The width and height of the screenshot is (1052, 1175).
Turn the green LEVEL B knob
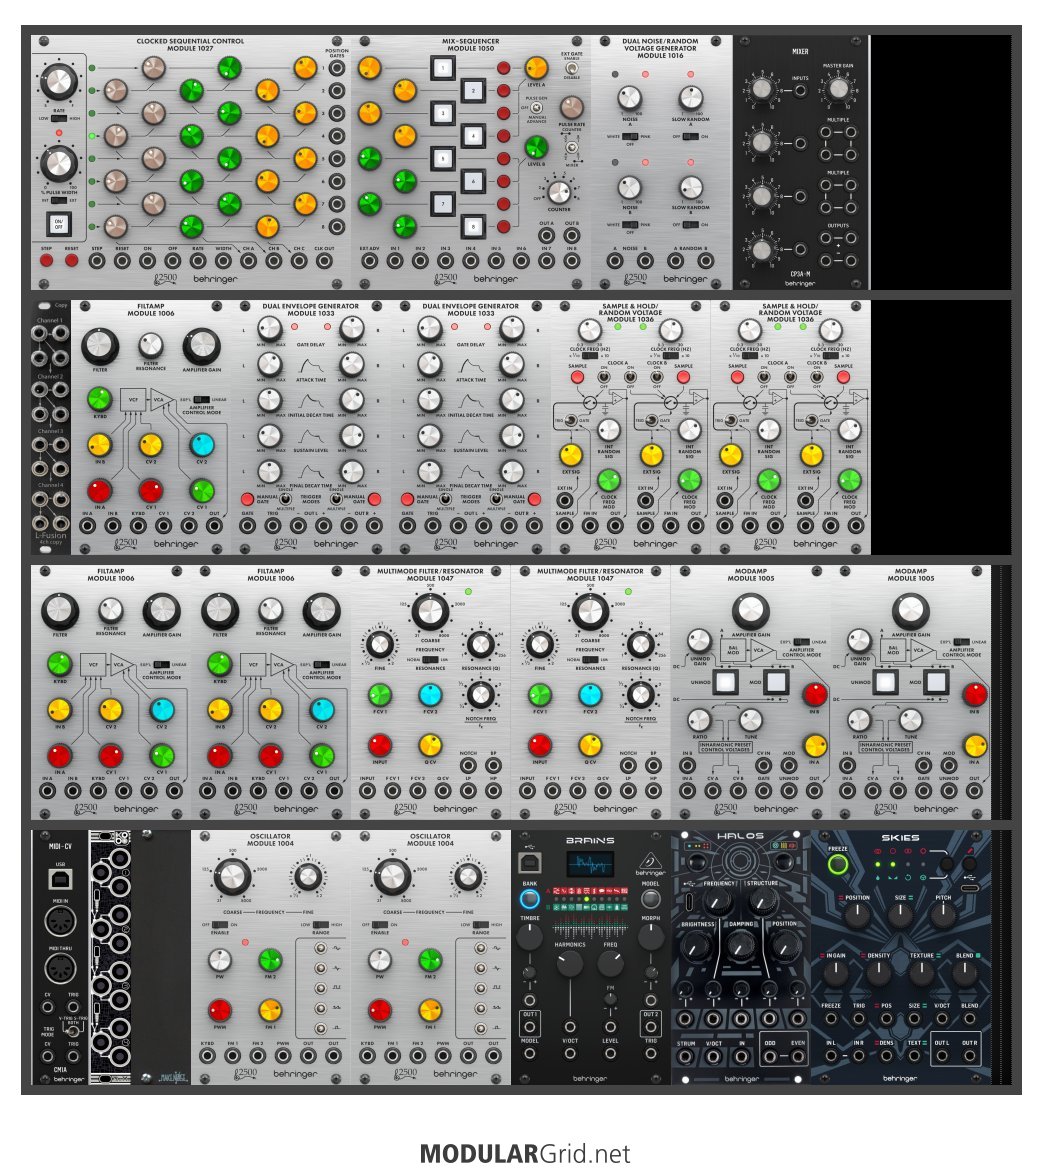[x=536, y=148]
